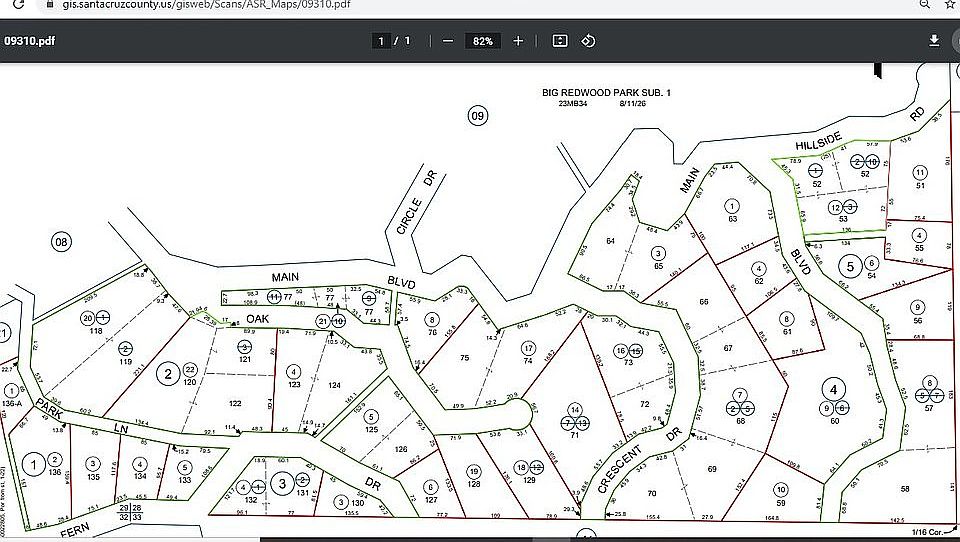Click the CRESCENT street label
The height and width of the screenshot is (542, 960).
point(620,470)
